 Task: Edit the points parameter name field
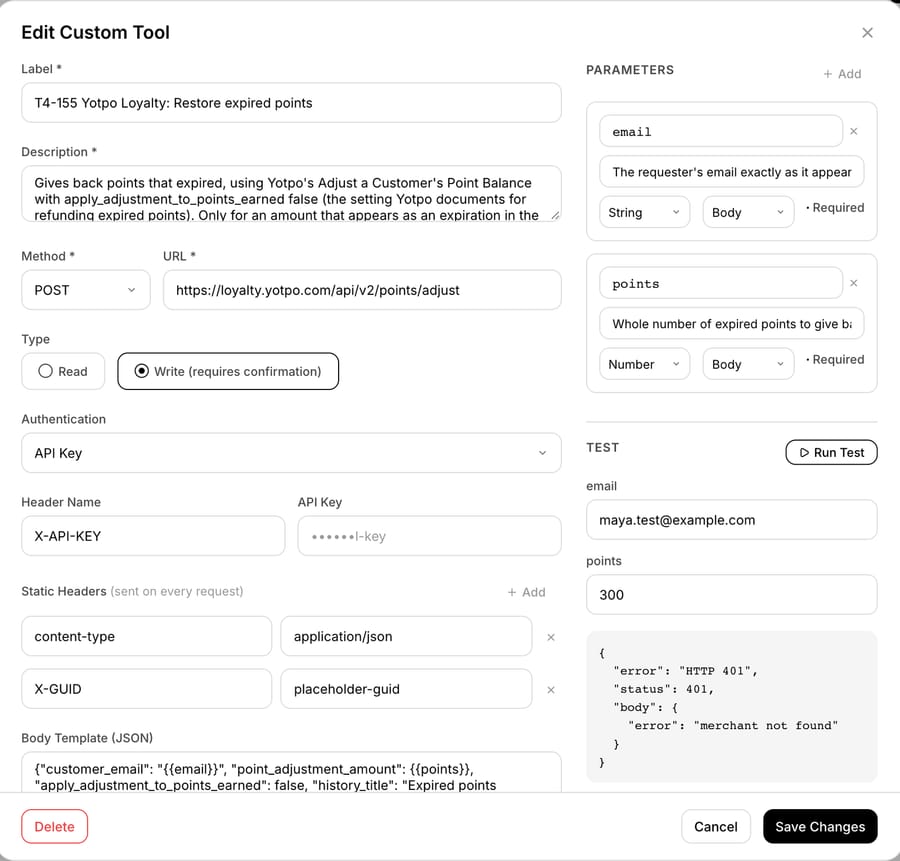[720, 283]
